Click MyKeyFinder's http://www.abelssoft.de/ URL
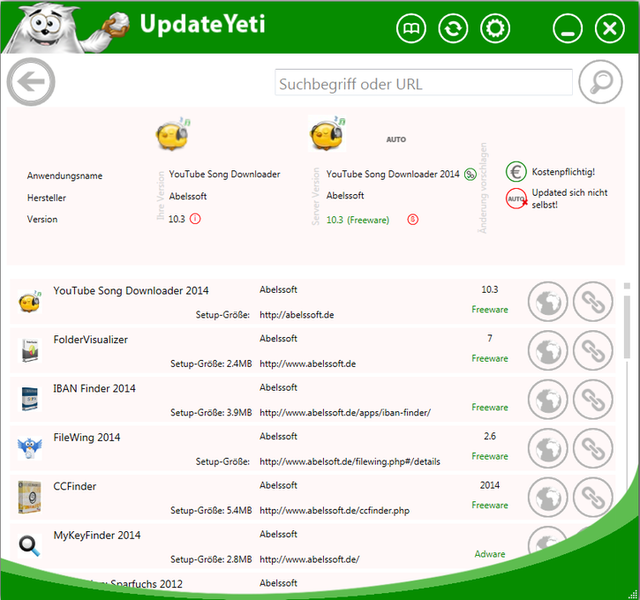This screenshot has width=640, height=600. pos(309,560)
